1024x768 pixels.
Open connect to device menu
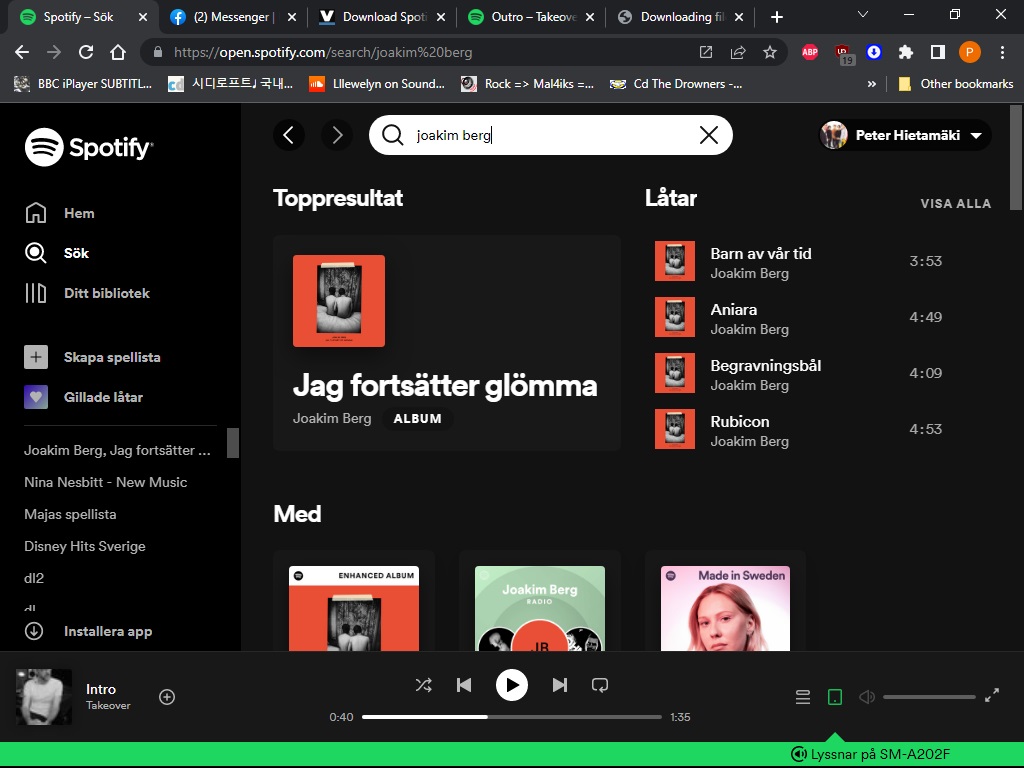[x=835, y=697]
